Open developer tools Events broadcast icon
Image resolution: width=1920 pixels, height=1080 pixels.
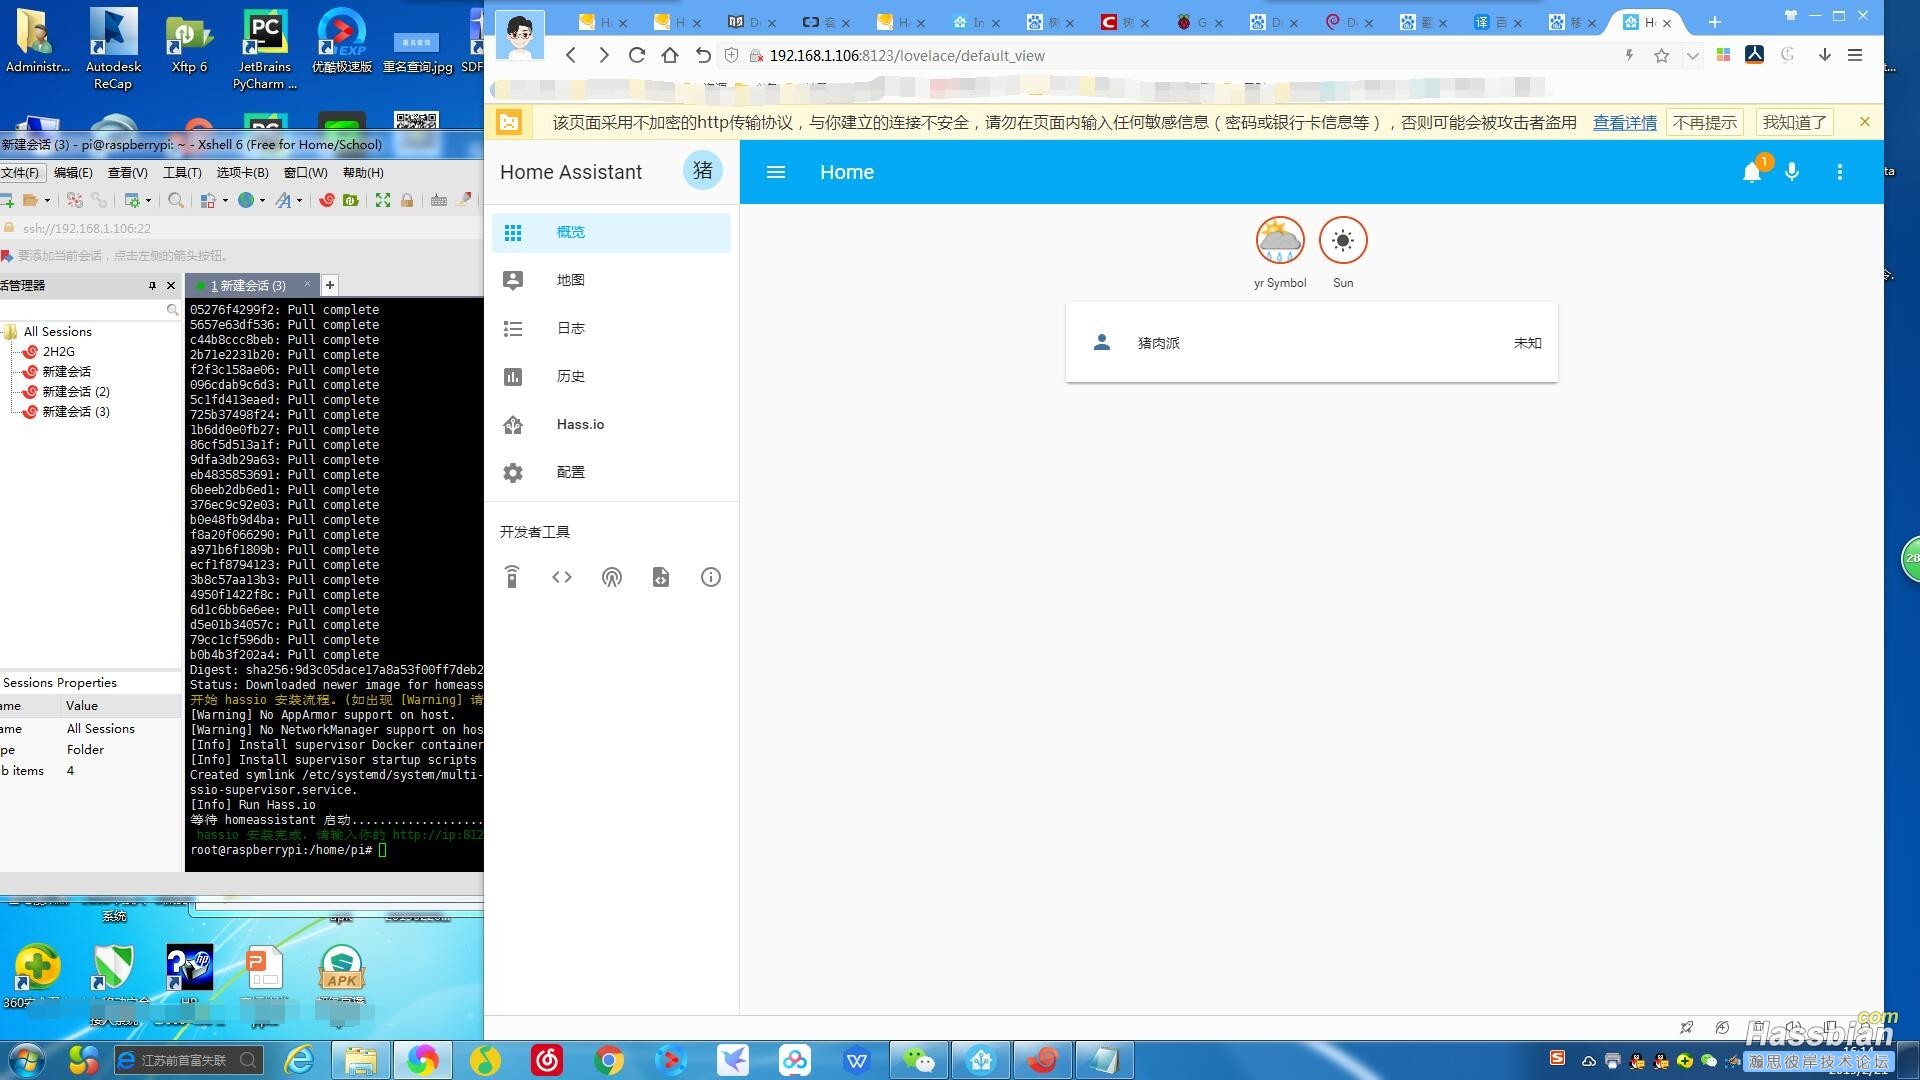click(612, 577)
